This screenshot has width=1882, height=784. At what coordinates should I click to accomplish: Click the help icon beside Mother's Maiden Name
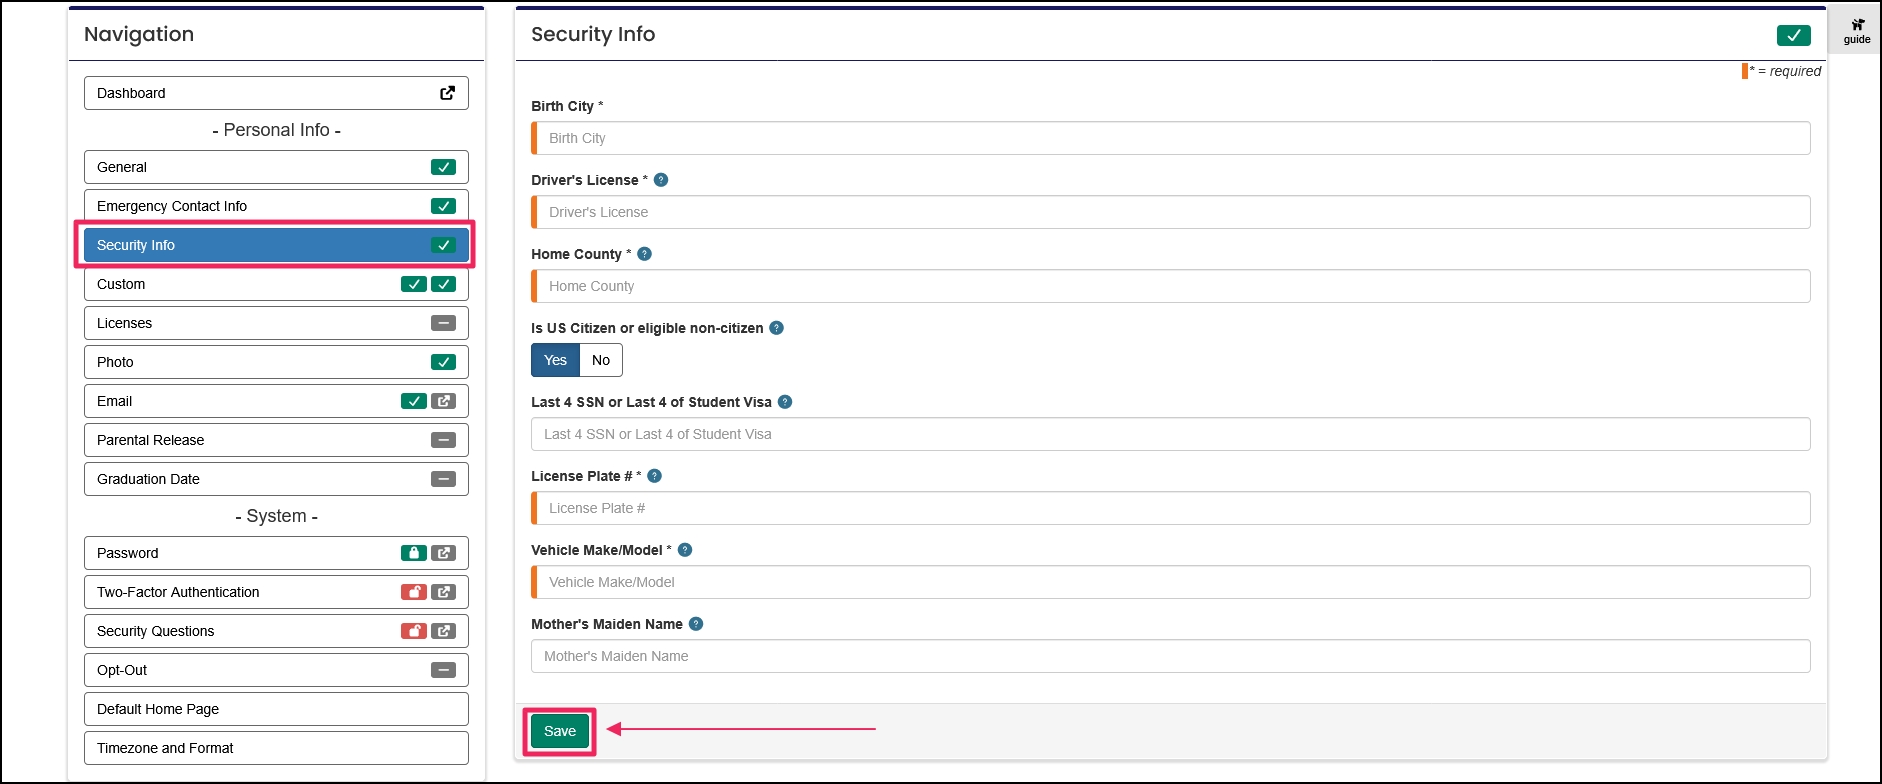tap(697, 623)
